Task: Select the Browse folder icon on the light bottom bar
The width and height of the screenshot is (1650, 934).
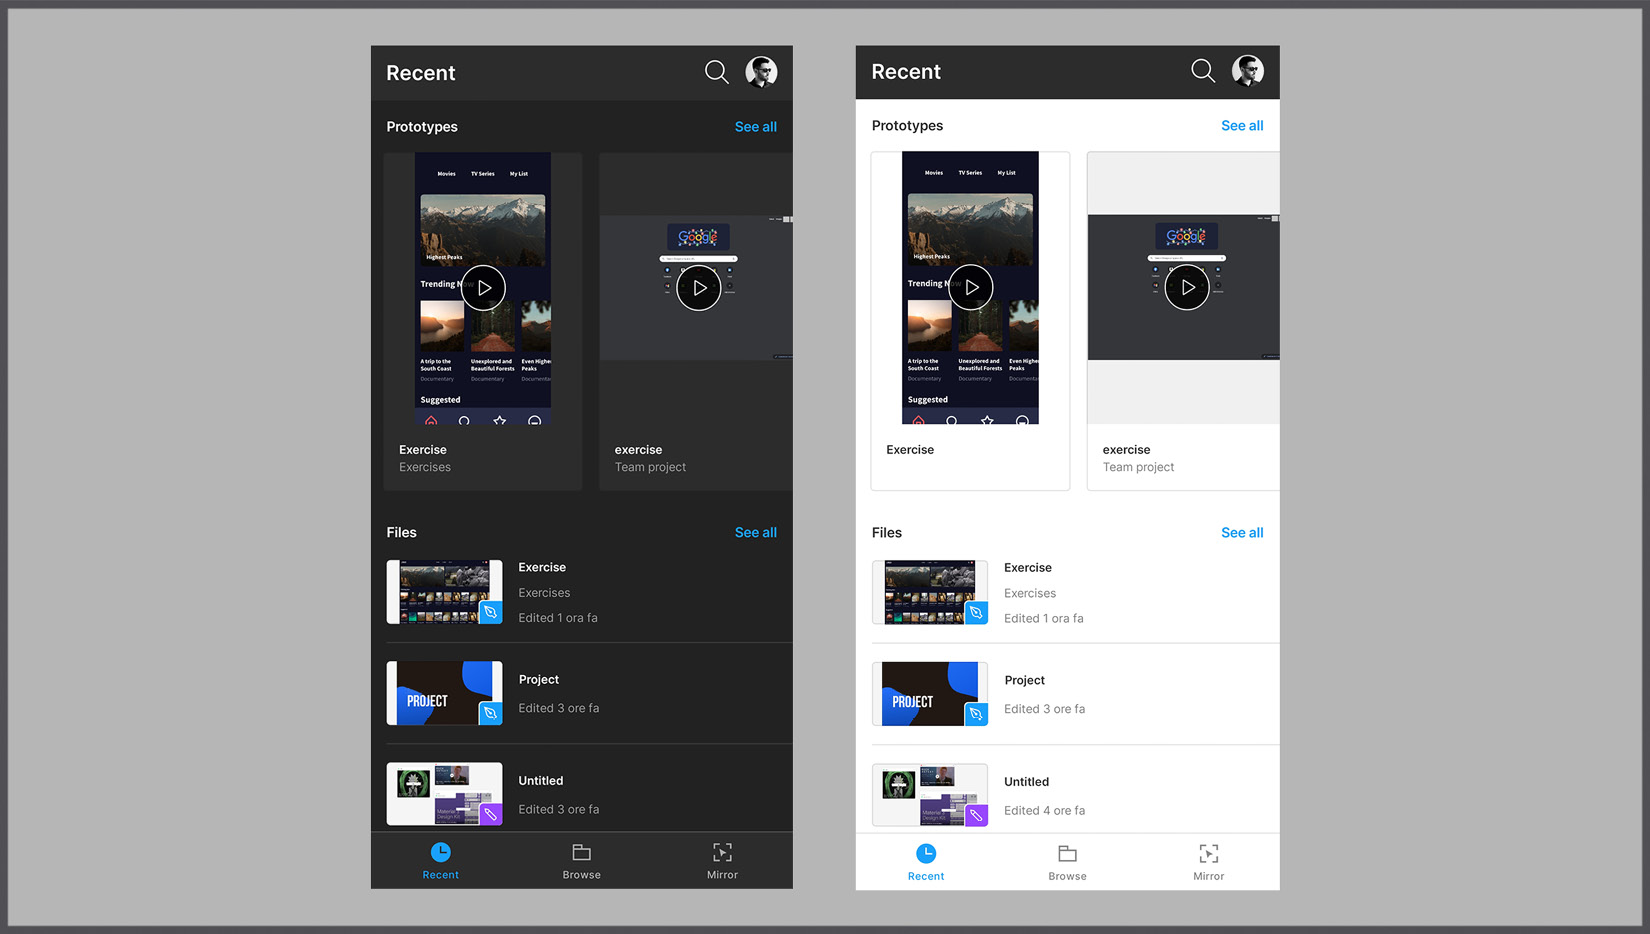Action: tap(1067, 855)
